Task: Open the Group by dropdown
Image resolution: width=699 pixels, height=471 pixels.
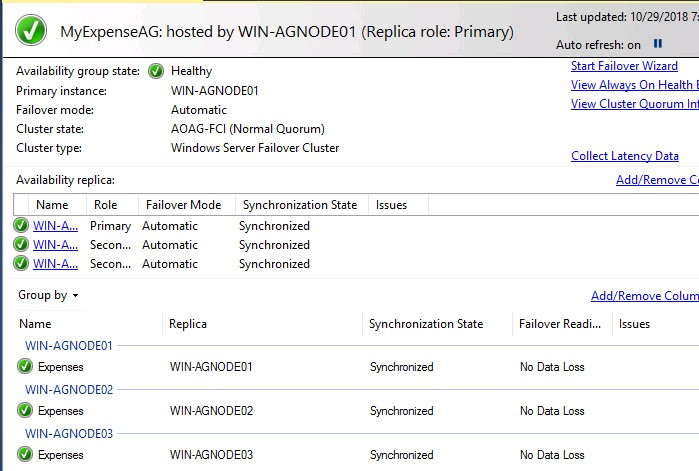Action: coord(48,296)
